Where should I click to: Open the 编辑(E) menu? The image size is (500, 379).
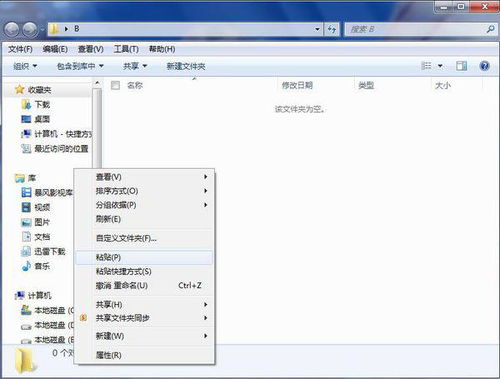(x=55, y=49)
